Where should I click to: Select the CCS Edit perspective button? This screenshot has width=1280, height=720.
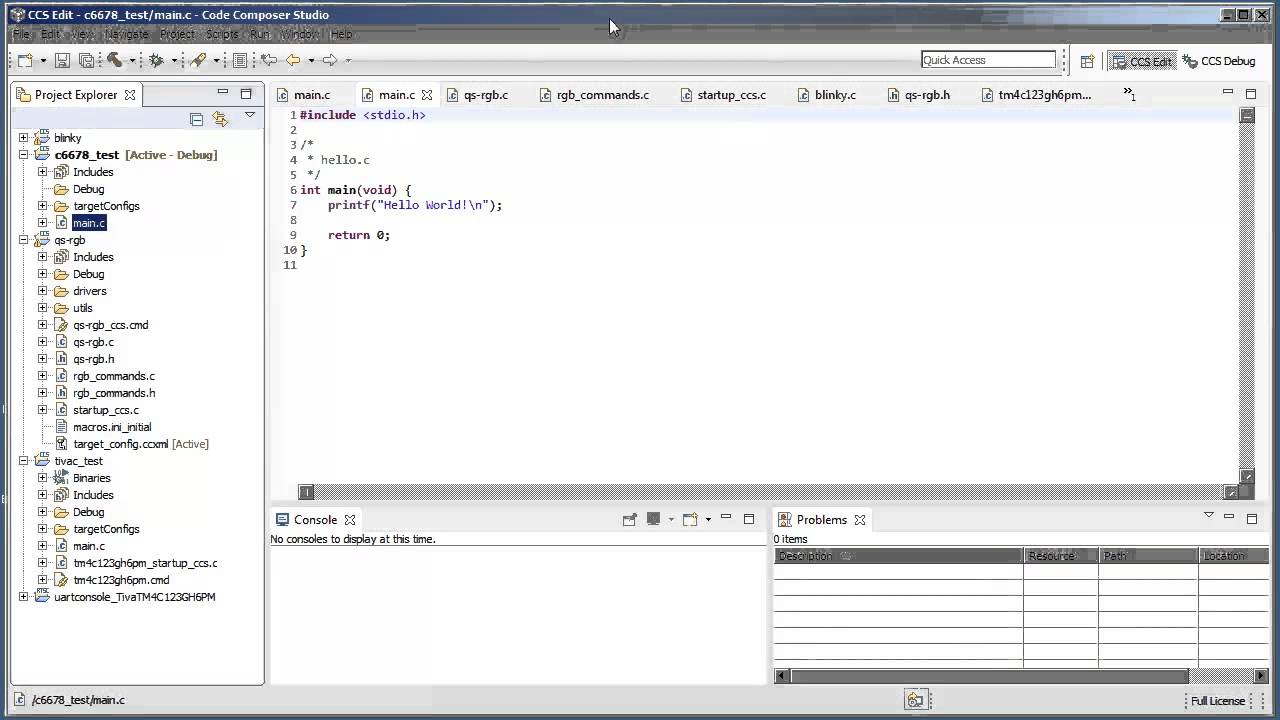pyautogui.click(x=1141, y=61)
